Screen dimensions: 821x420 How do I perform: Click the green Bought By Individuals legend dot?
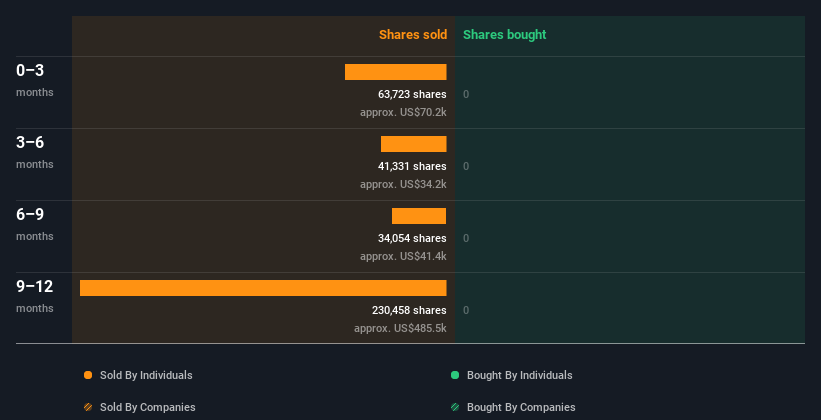pyautogui.click(x=455, y=375)
